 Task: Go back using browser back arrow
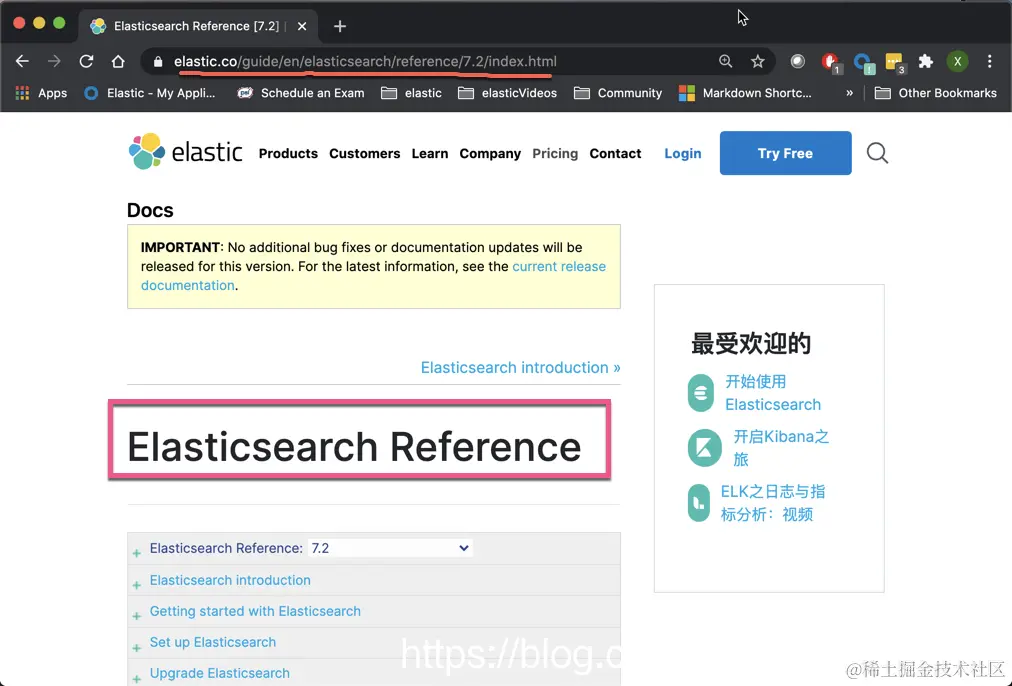click(x=22, y=61)
